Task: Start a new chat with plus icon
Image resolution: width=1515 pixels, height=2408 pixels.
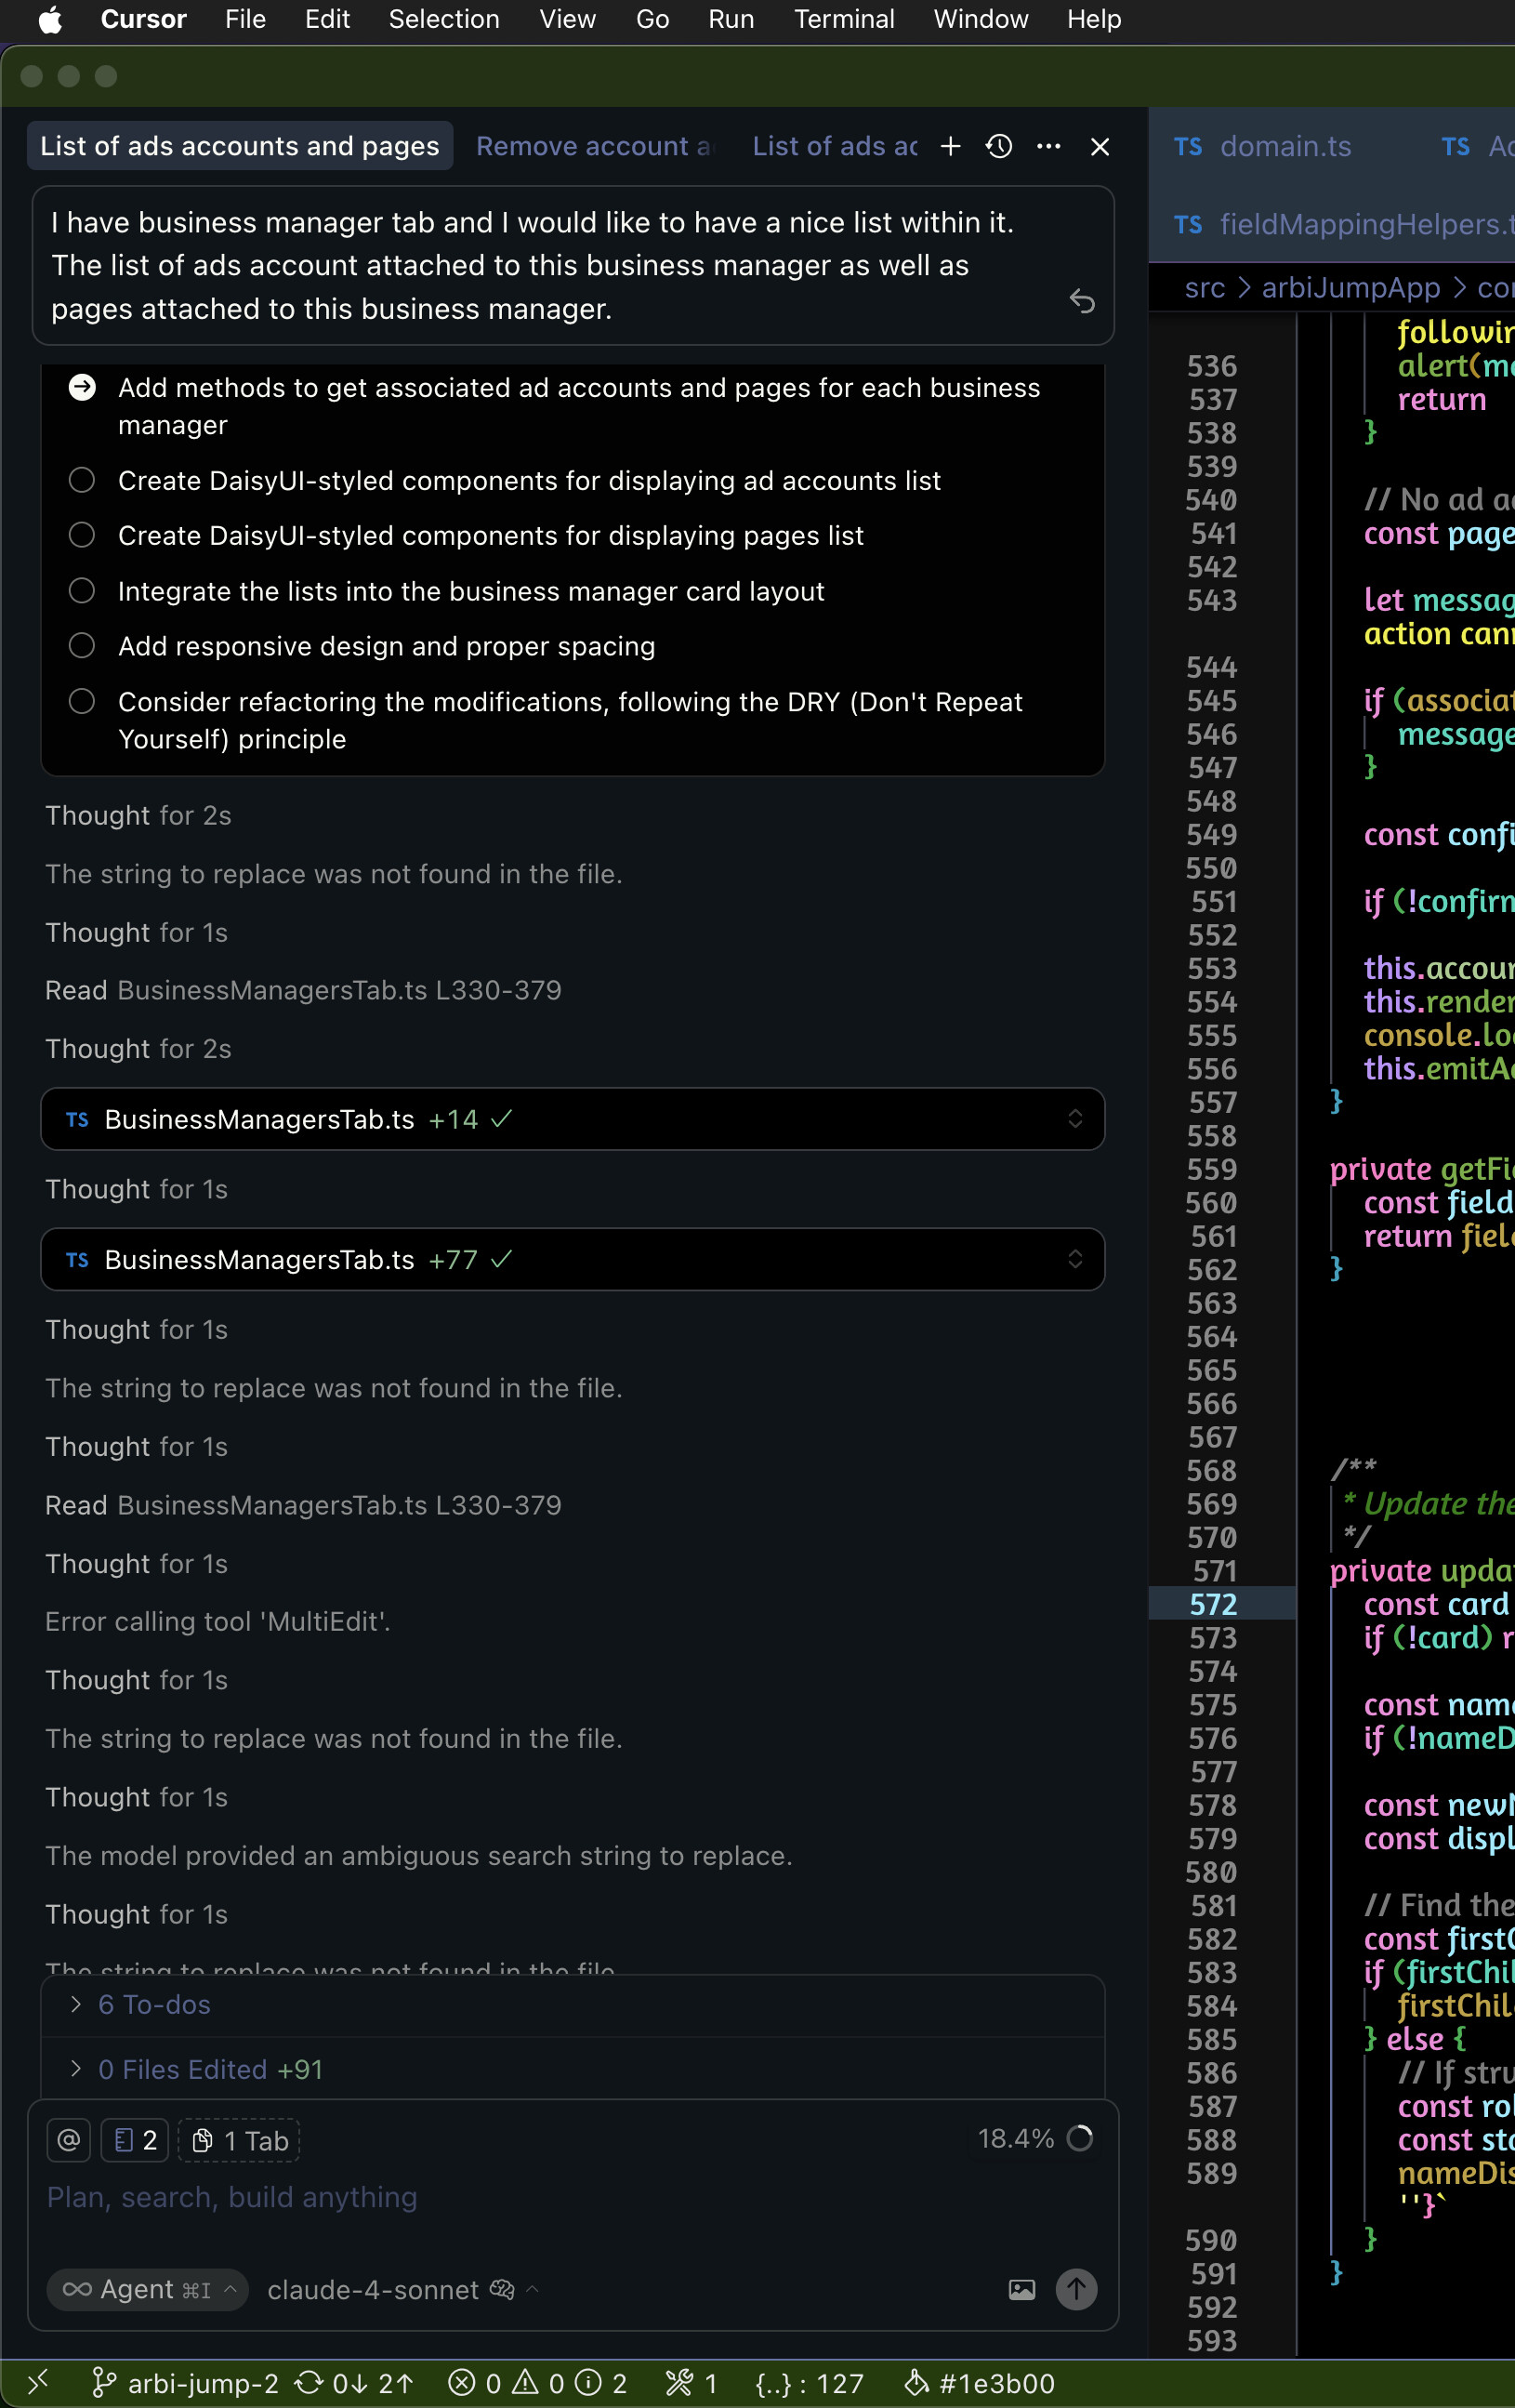Action: coord(950,147)
